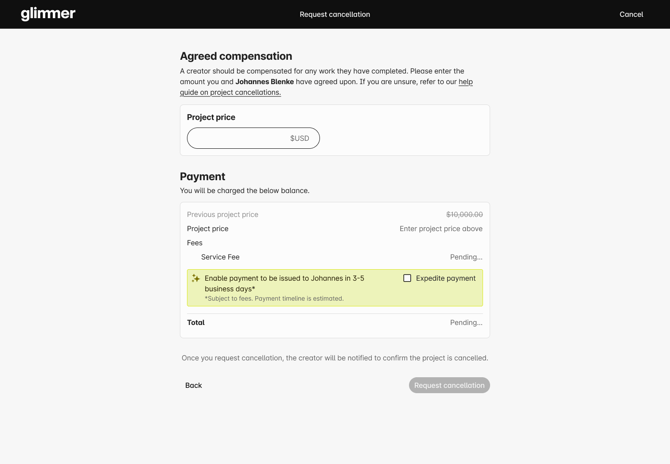Click the Request cancellation header title

pos(335,14)
